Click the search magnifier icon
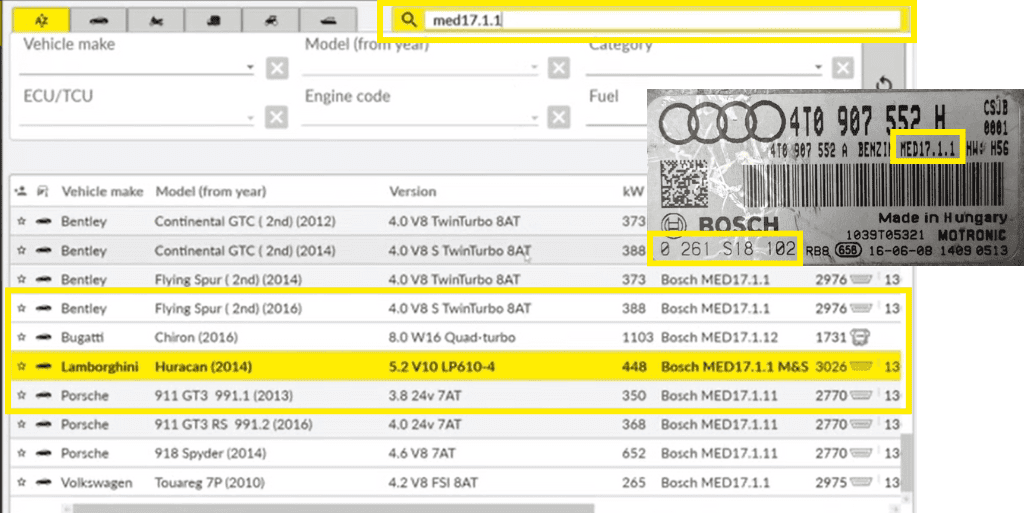Viewport: 1024px width, 513px height. point(408,20)
